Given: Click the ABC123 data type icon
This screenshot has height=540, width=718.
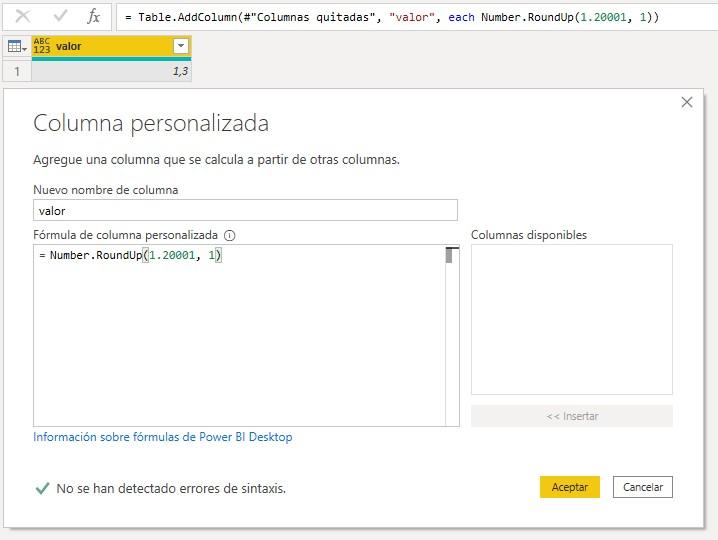Looking at the screenshot, I should pyautogui.click(x=42, y=46).
